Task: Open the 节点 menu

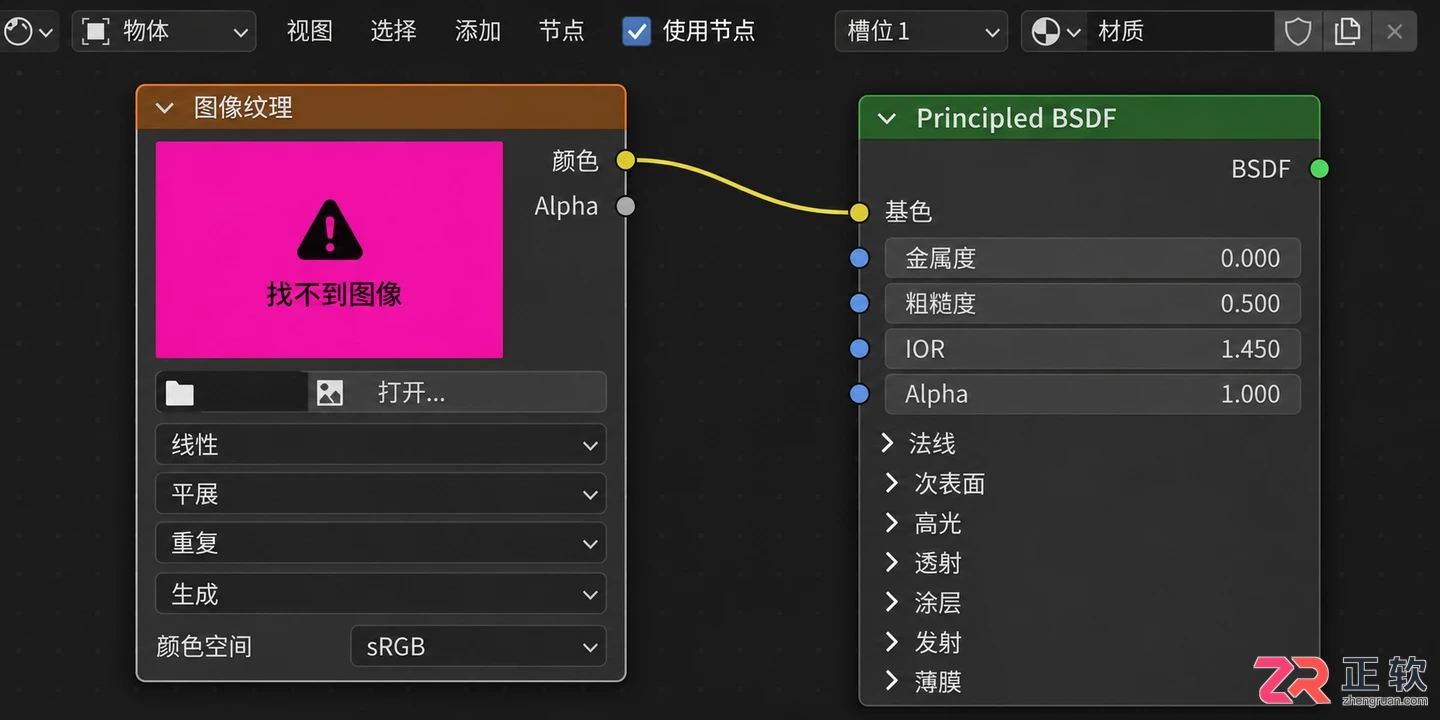Action: click(561, 32)
